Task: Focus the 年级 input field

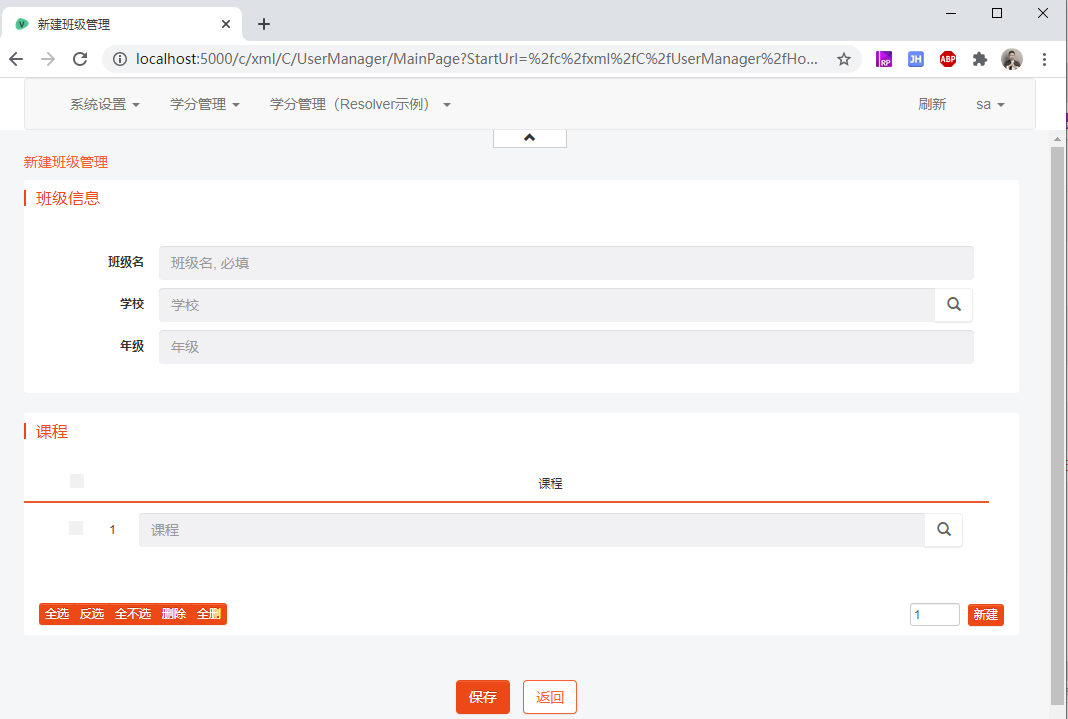Action: pyautogui.click(x=566, y=347)
